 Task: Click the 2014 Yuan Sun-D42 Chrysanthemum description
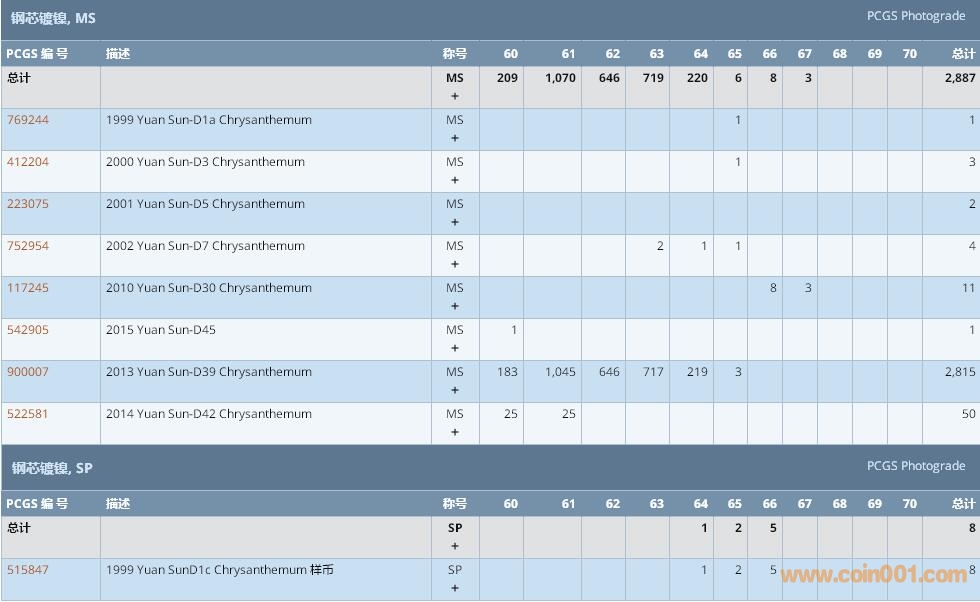click(x=209, y=414)
